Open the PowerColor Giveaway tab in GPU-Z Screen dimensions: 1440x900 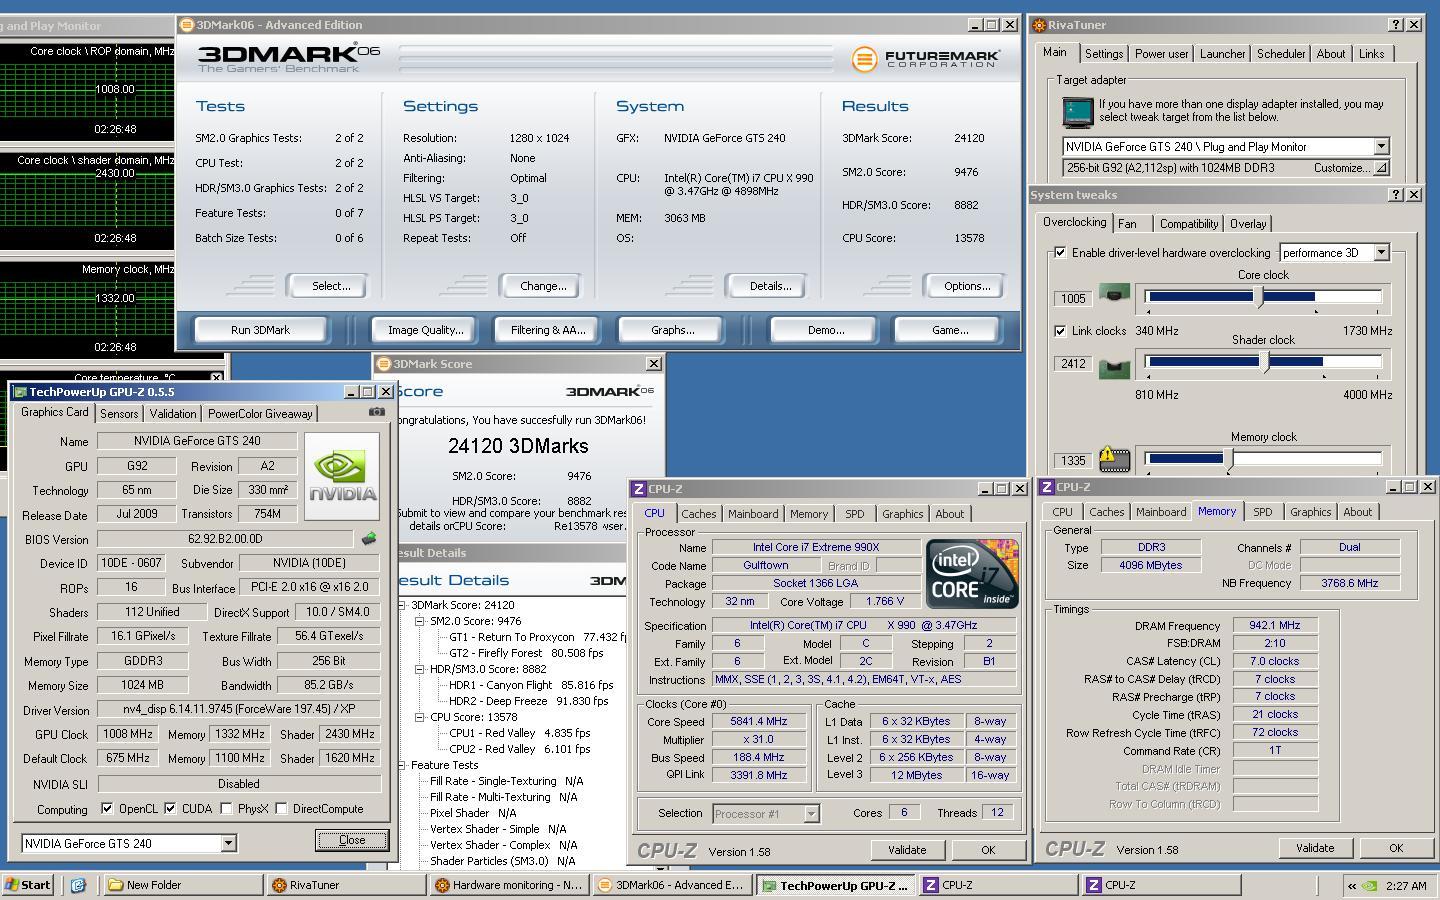point(260,414)
